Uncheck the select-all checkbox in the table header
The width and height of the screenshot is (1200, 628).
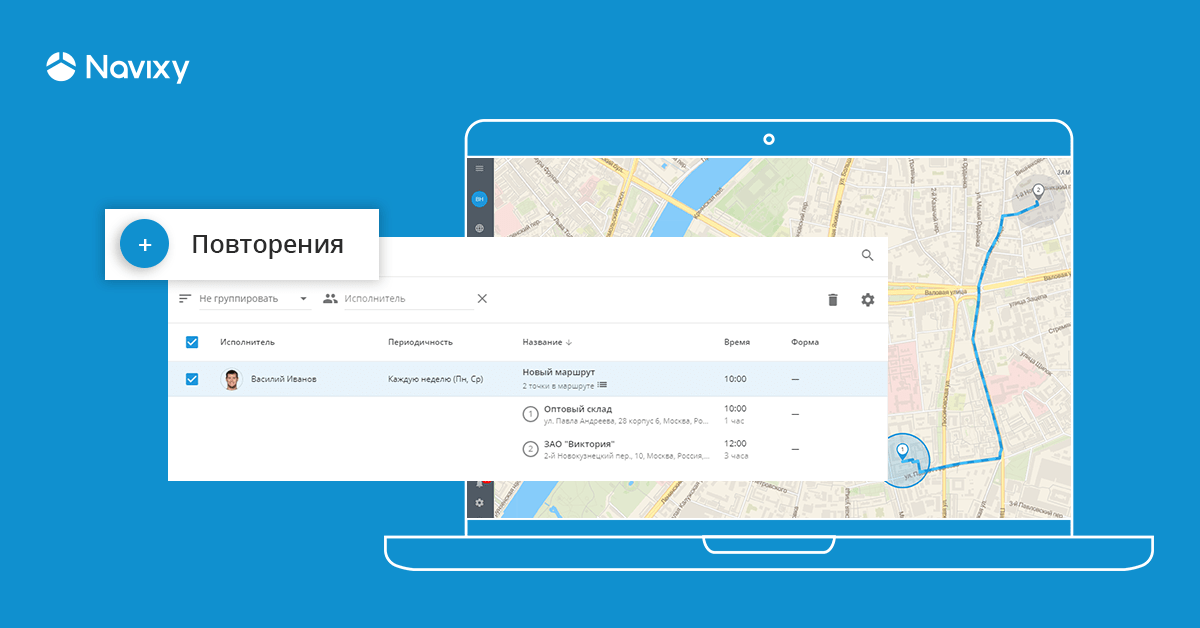192,342
